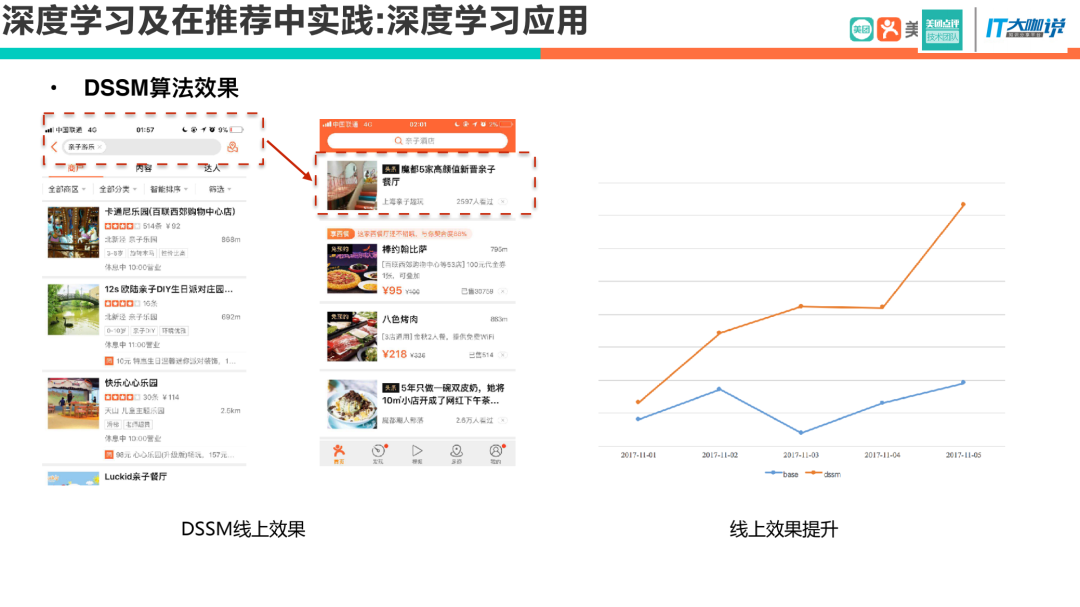Click the base blue legend entry
Screen dimensions: 1080x607
click(x=782, y=474)
